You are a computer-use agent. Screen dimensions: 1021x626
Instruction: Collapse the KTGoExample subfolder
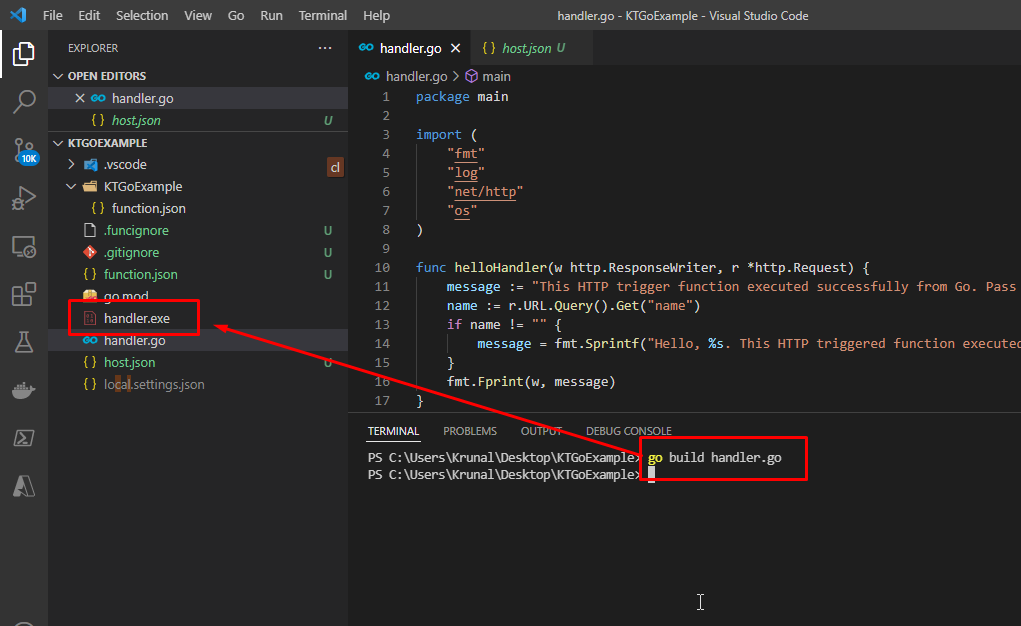point(71,186)
